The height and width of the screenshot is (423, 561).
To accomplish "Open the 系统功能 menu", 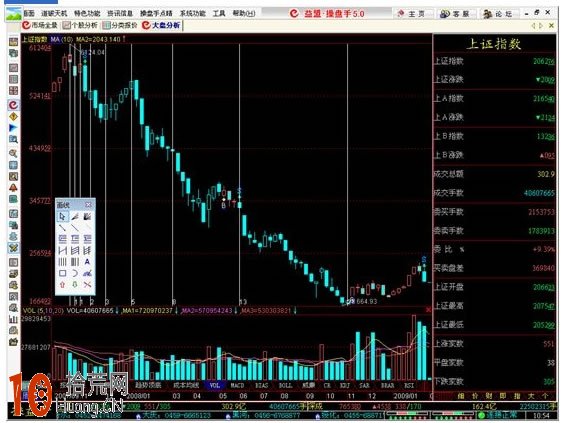I will tap(192, 14).
